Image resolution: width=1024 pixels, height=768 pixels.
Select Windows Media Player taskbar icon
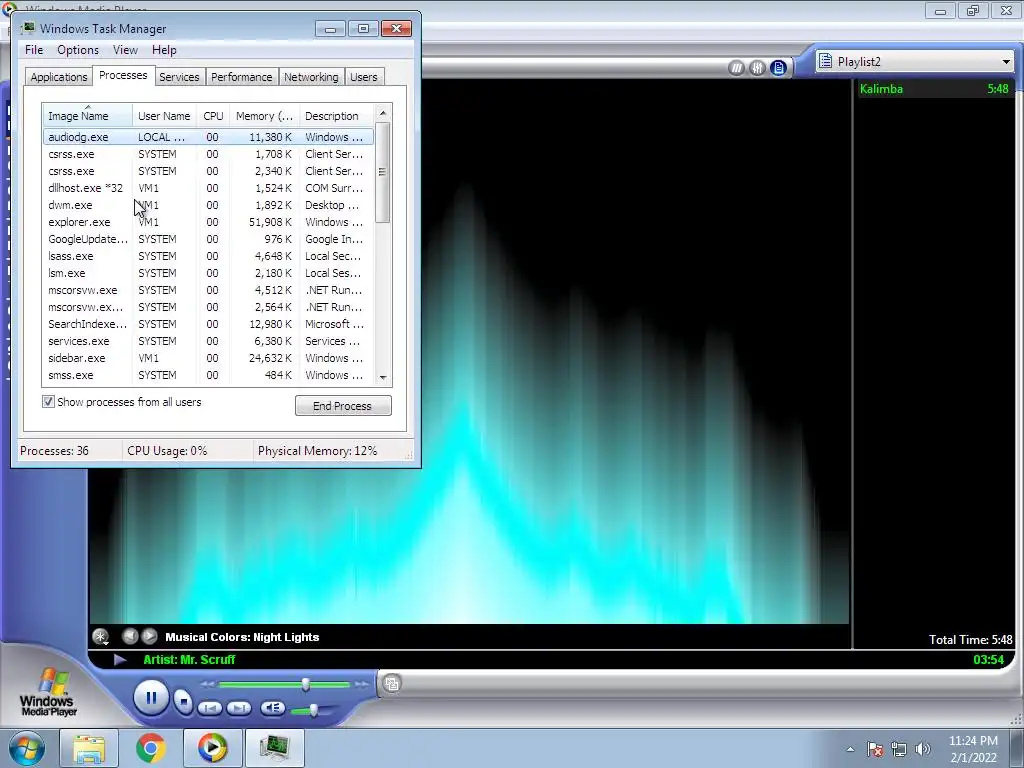[x=212, y=748]
